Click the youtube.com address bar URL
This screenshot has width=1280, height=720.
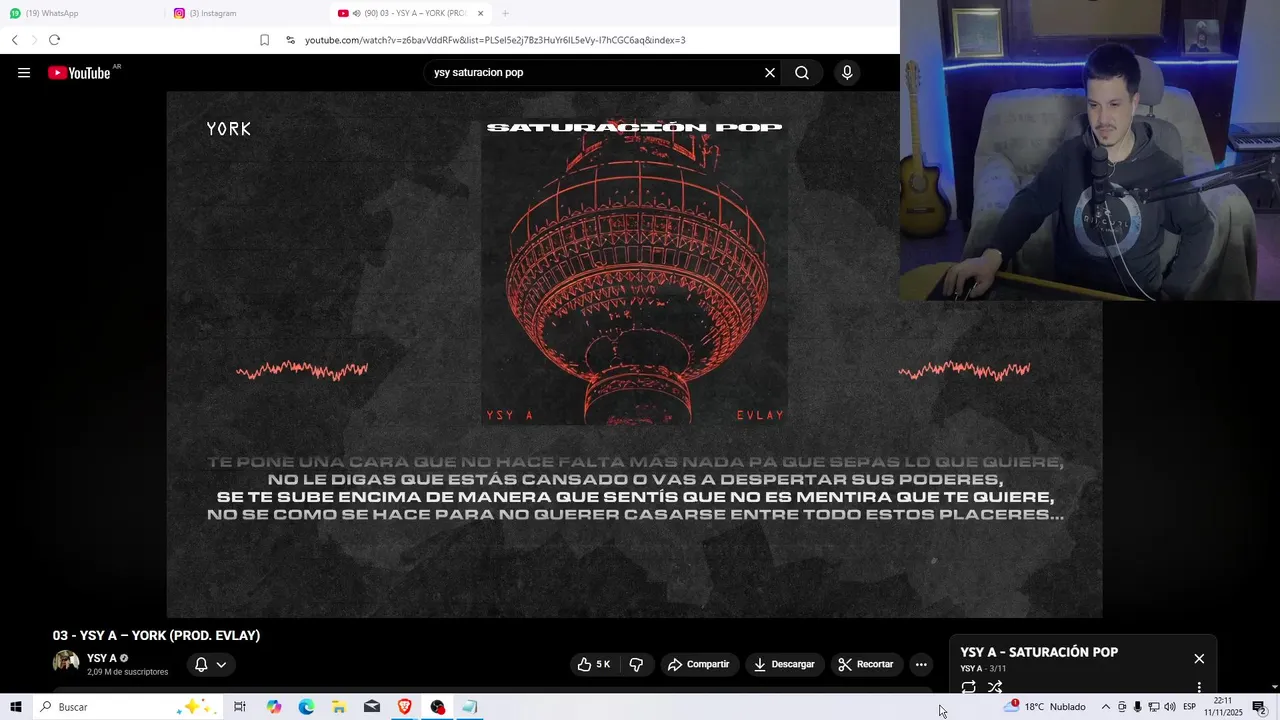pyautogui.click(x=495, y=40)
